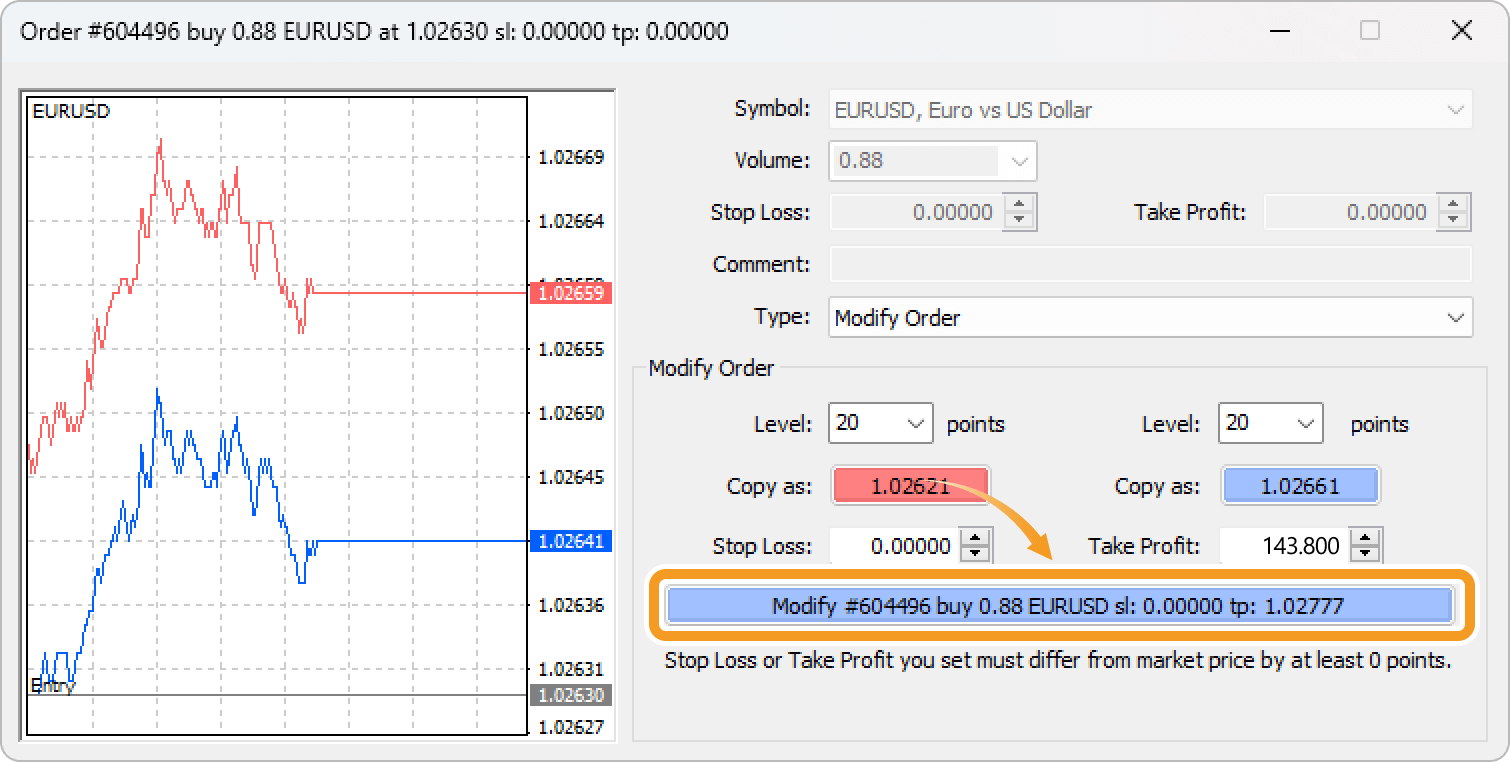Click the gray 1.02630 entry price label
This screenshot has width=1510, height=762.
569,695
